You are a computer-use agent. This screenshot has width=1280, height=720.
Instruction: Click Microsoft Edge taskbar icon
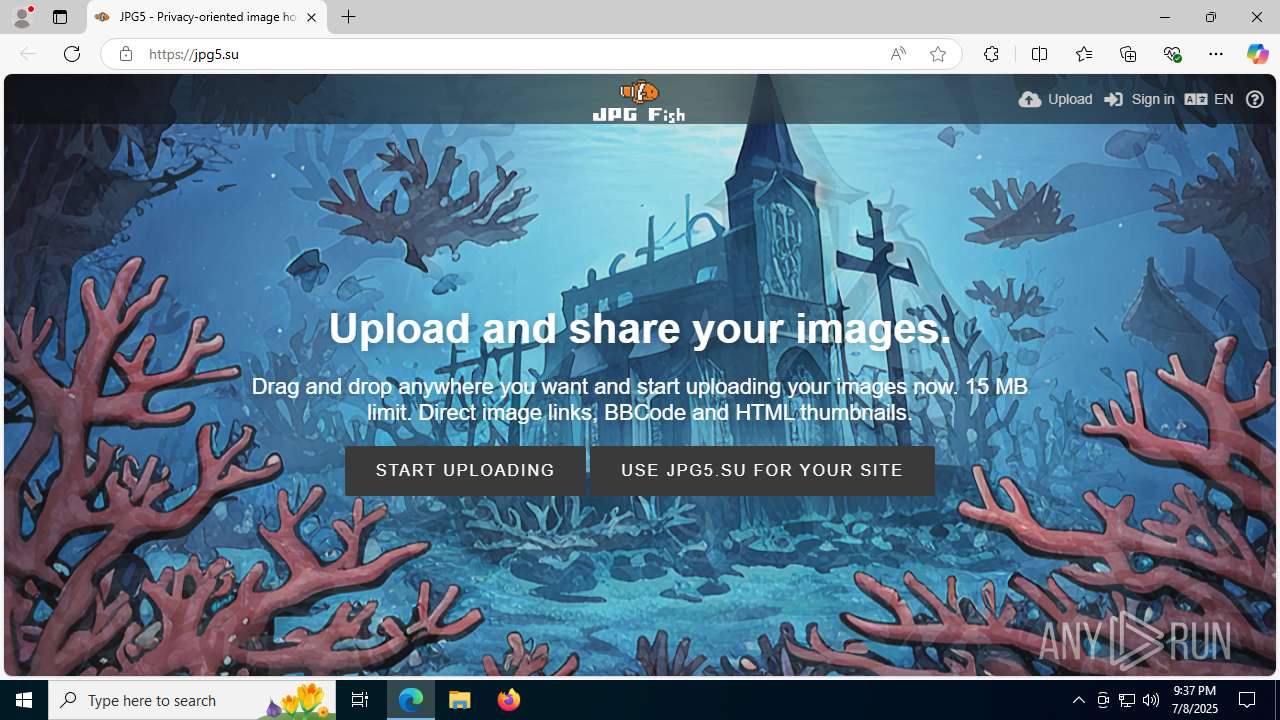(x=411, y=700)
